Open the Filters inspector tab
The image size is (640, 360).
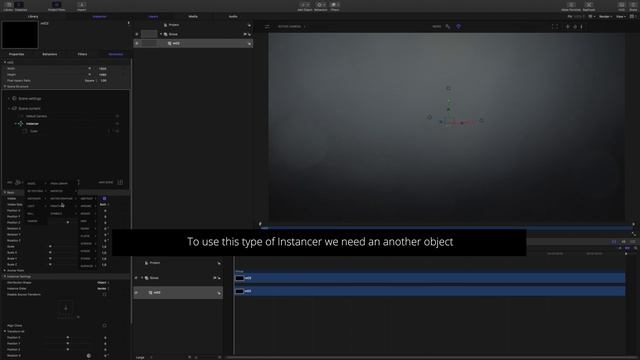tap(82, 54)
